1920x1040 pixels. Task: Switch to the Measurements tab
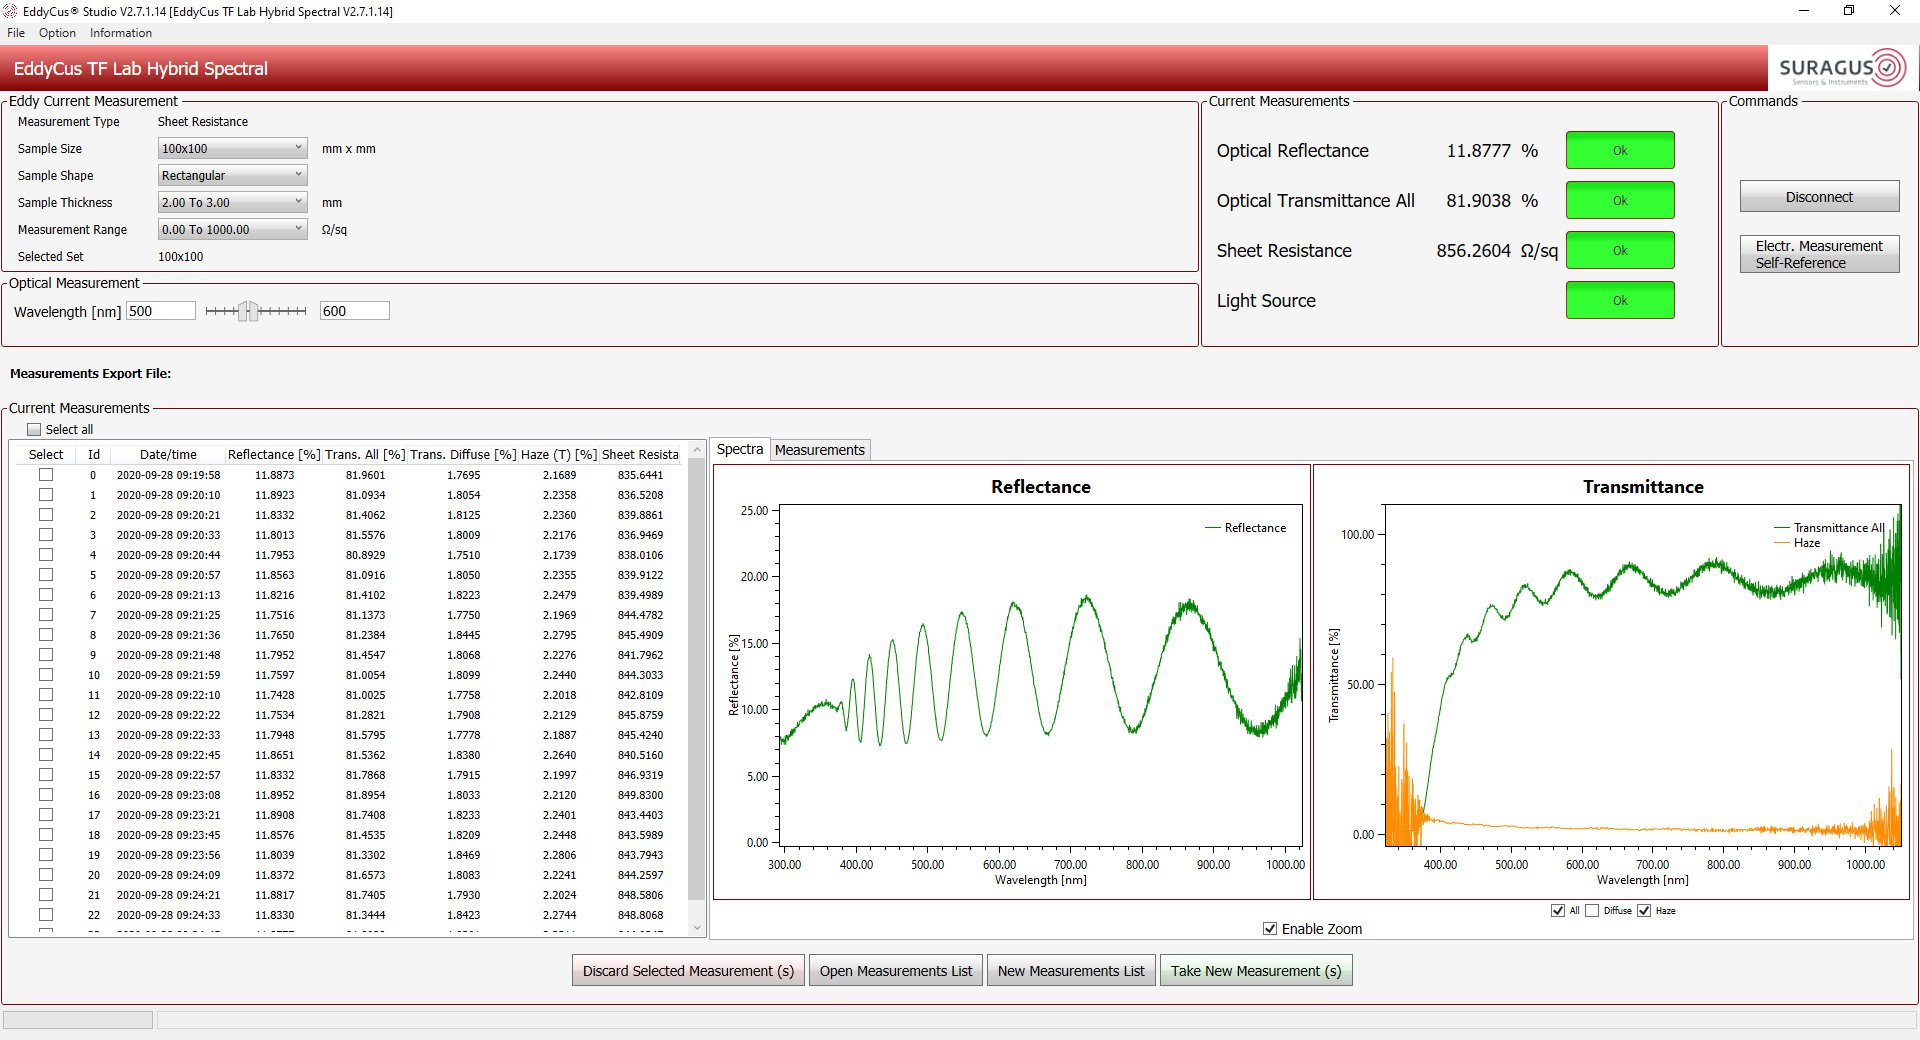pos(819,450)
